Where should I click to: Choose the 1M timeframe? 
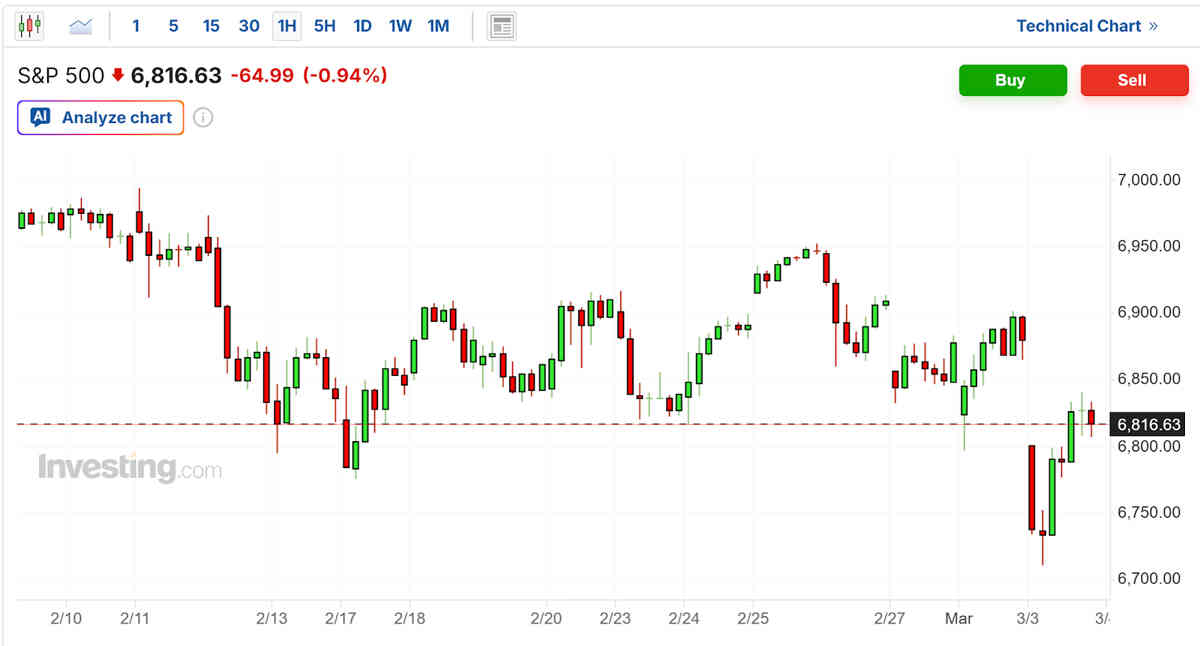tap(438, 26)
